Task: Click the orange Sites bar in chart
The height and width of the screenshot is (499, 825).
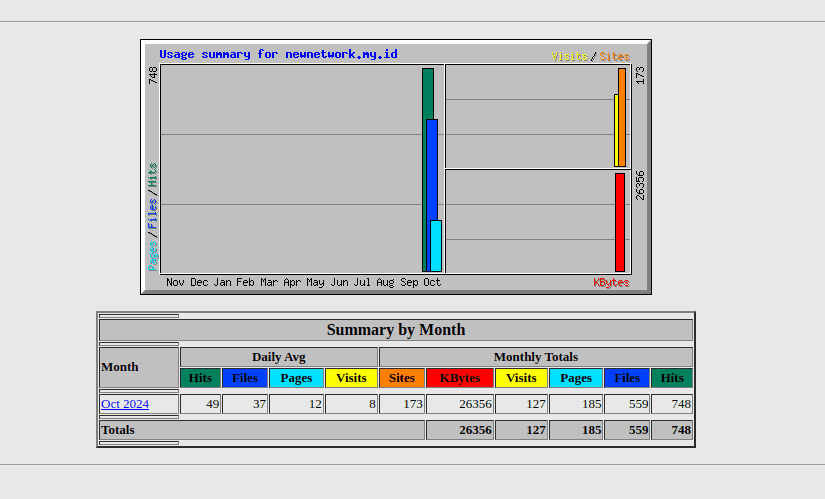Action: click(x=622, y=116)
